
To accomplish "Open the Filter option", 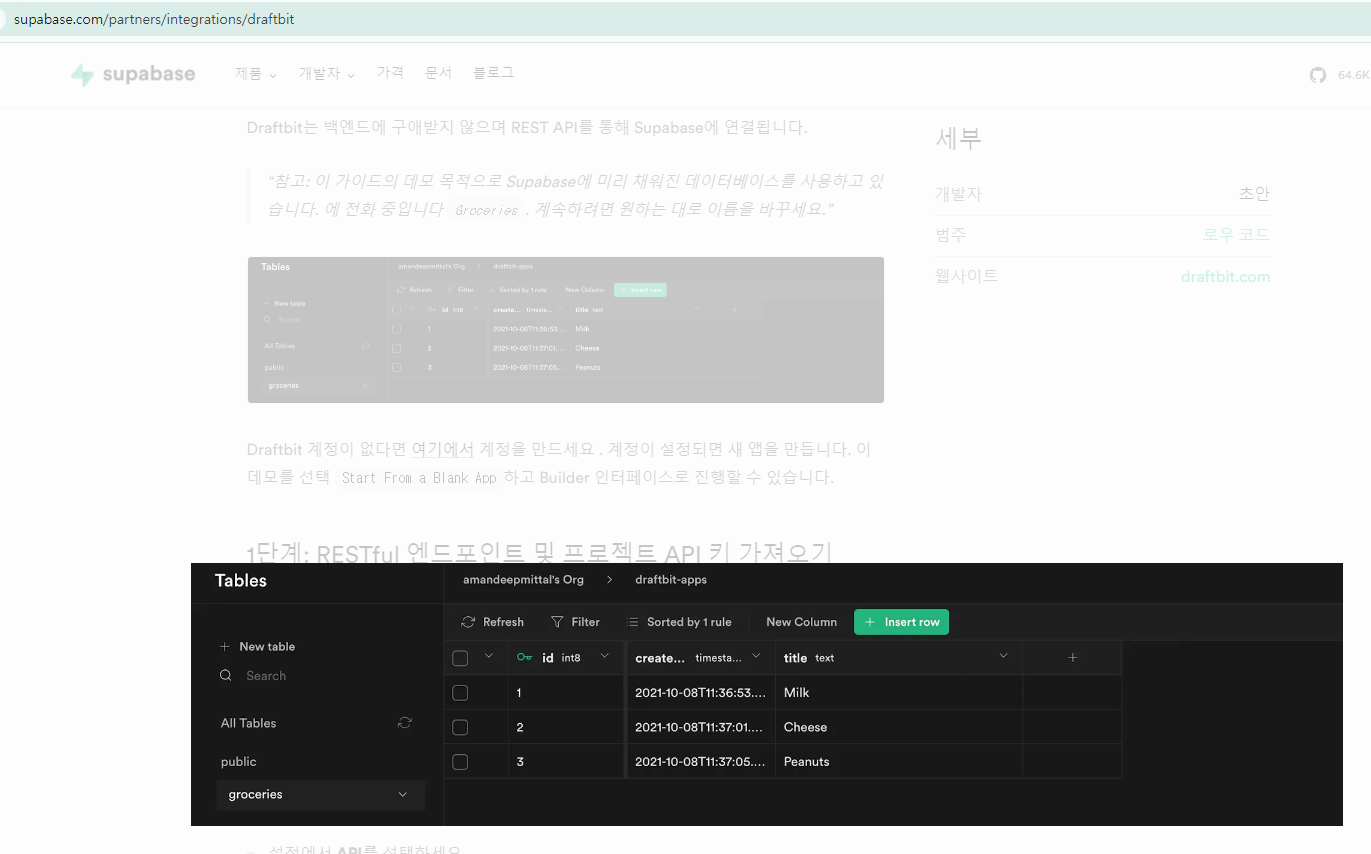I will tap(575, 622).
